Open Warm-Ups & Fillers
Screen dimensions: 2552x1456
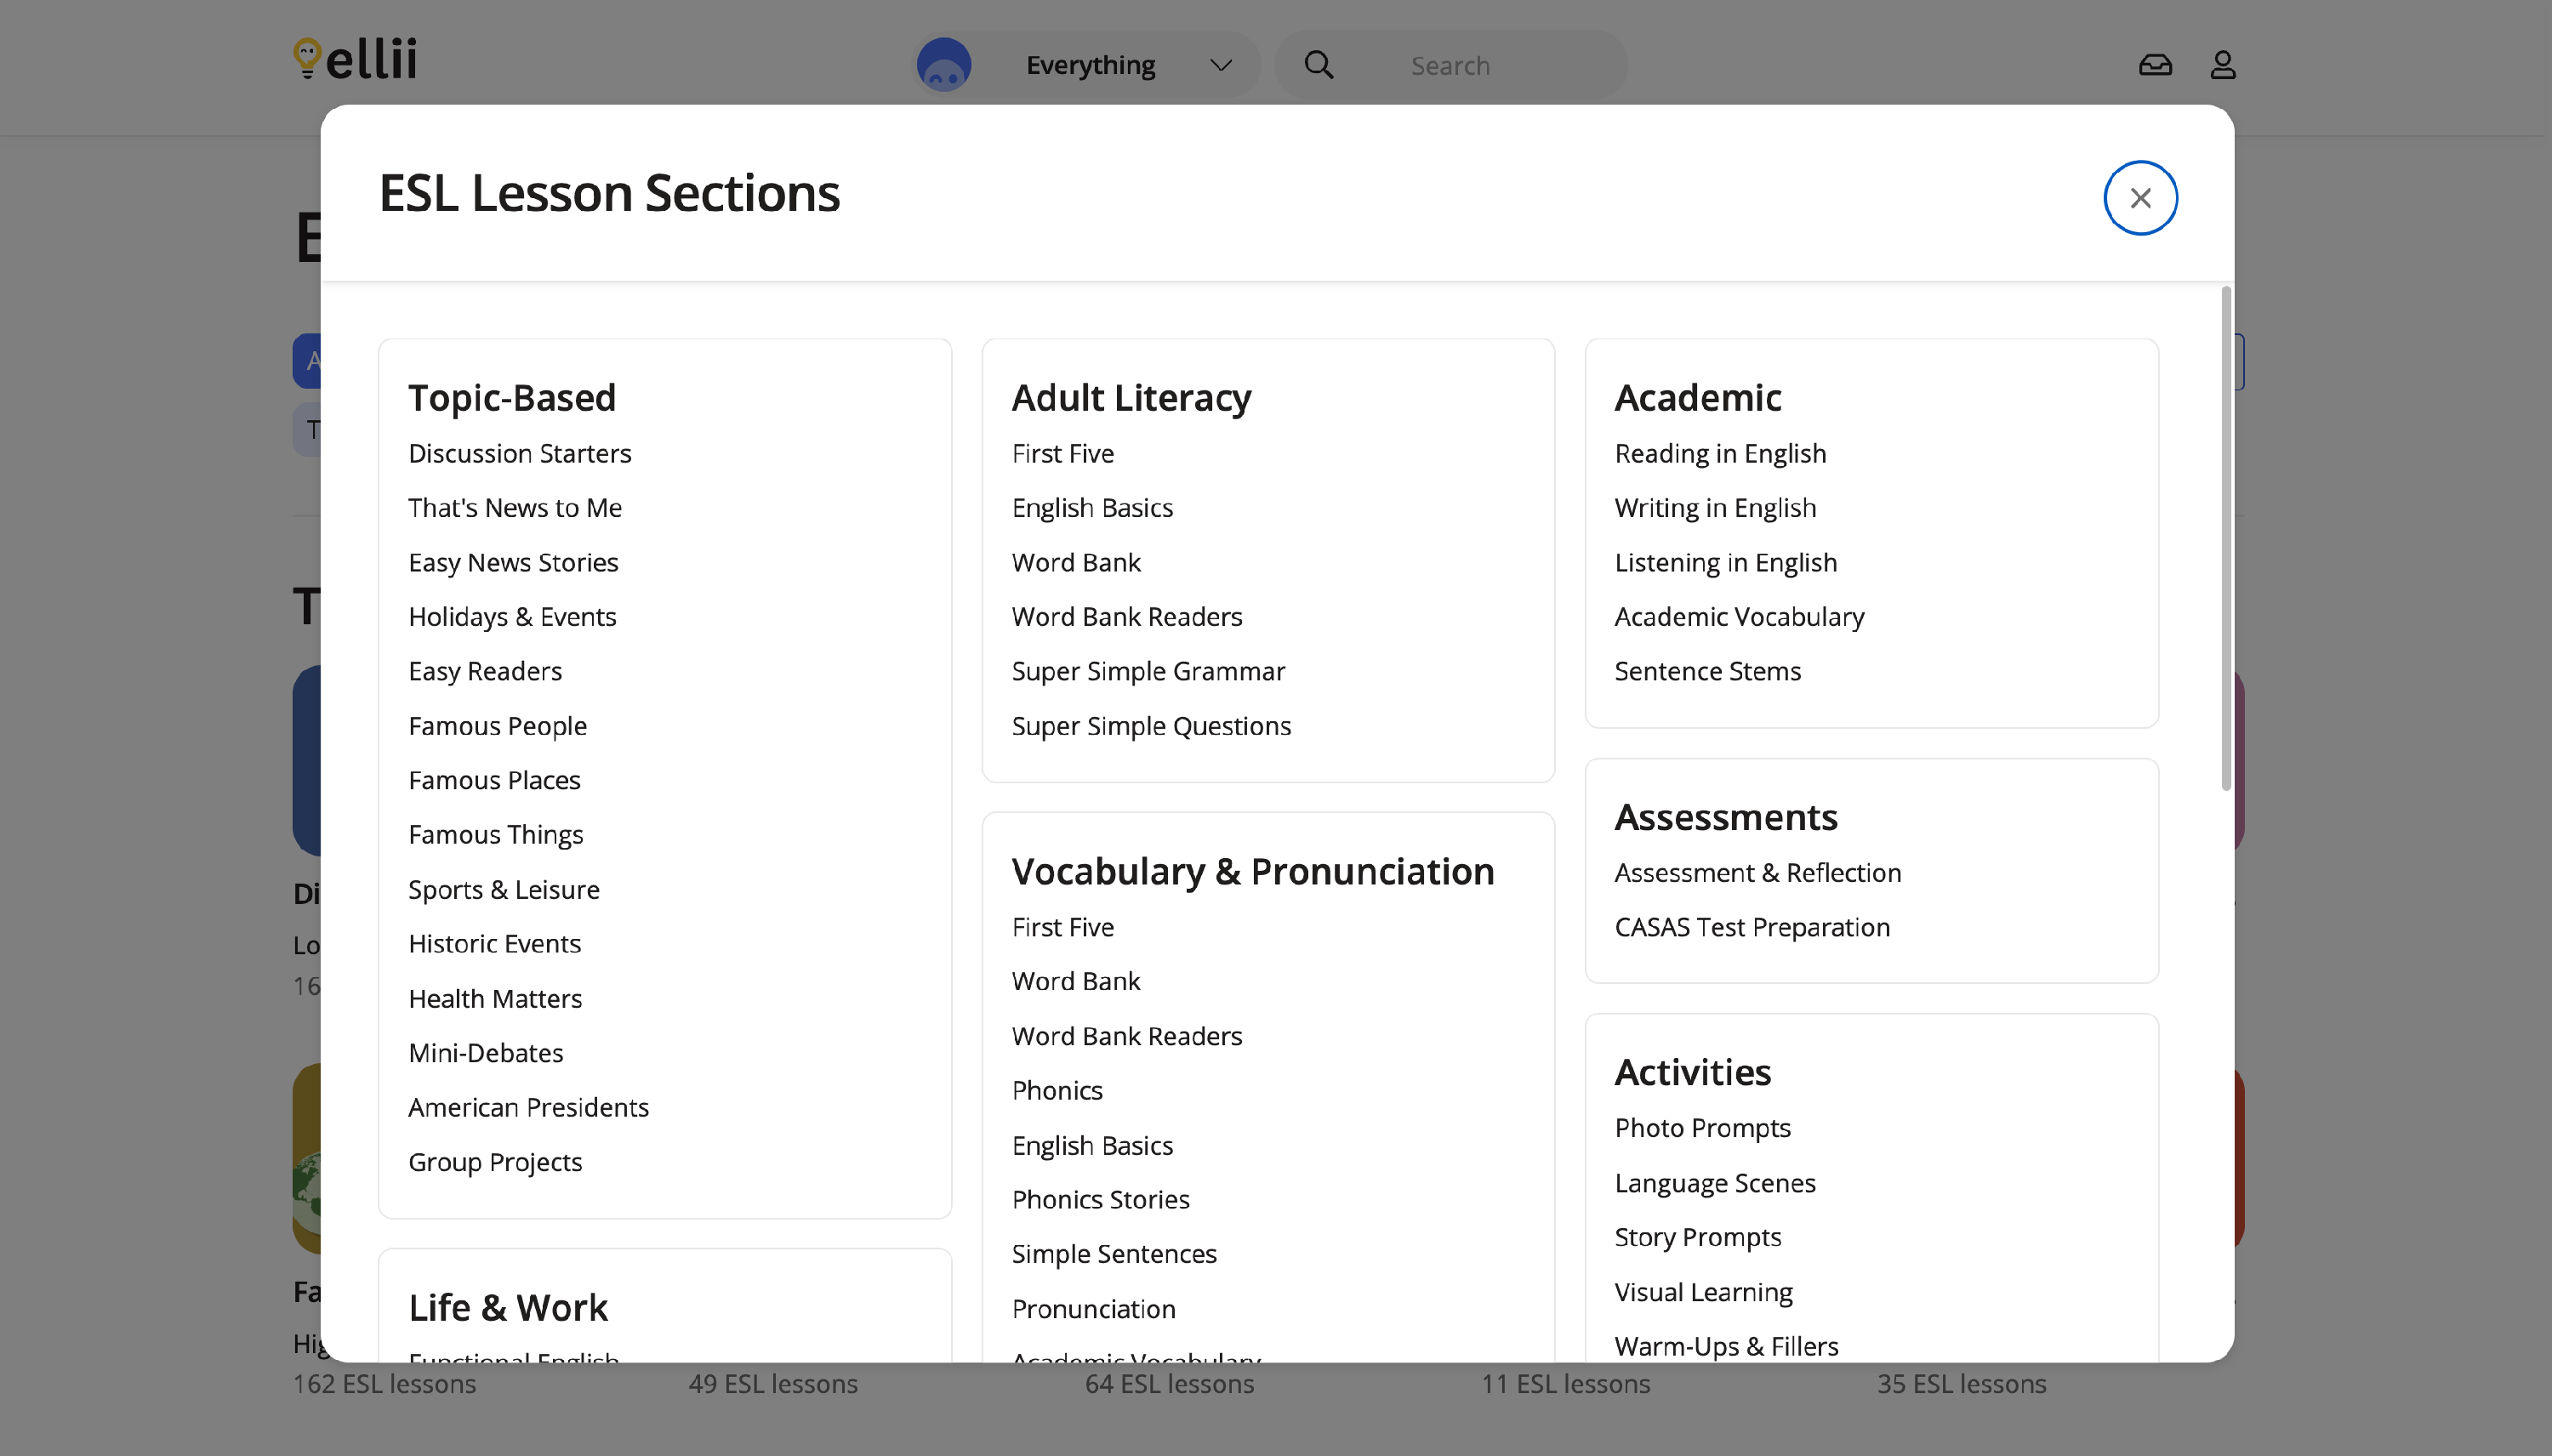click(1726, 1345)
